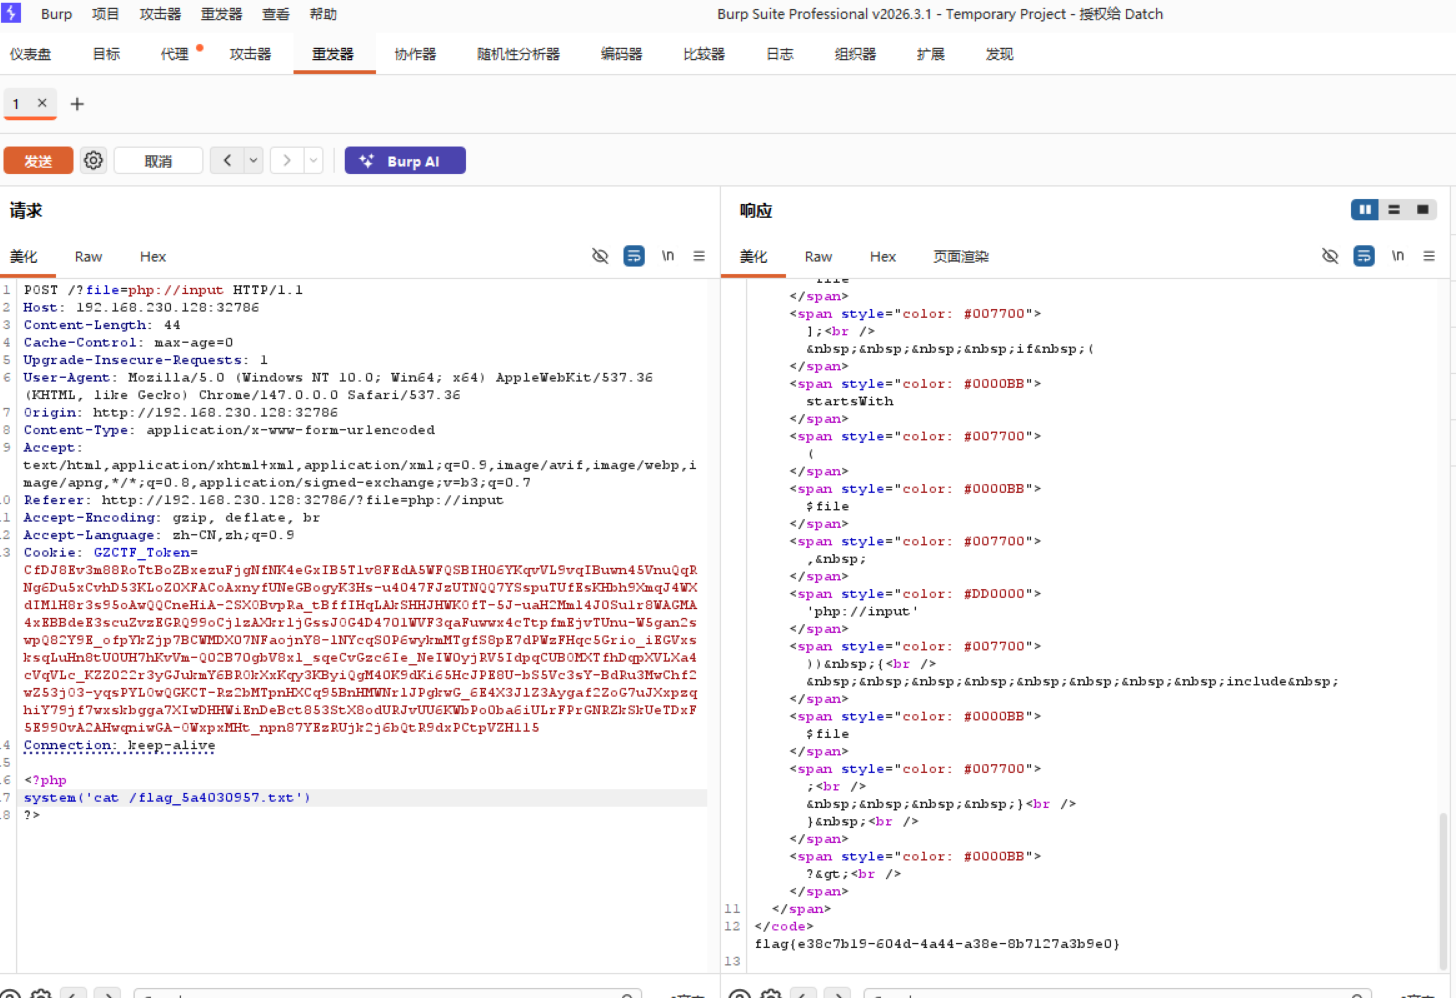Open the response 页面渲染 tab
This screenshot has width=1456, height=998.
pos(961,257)
